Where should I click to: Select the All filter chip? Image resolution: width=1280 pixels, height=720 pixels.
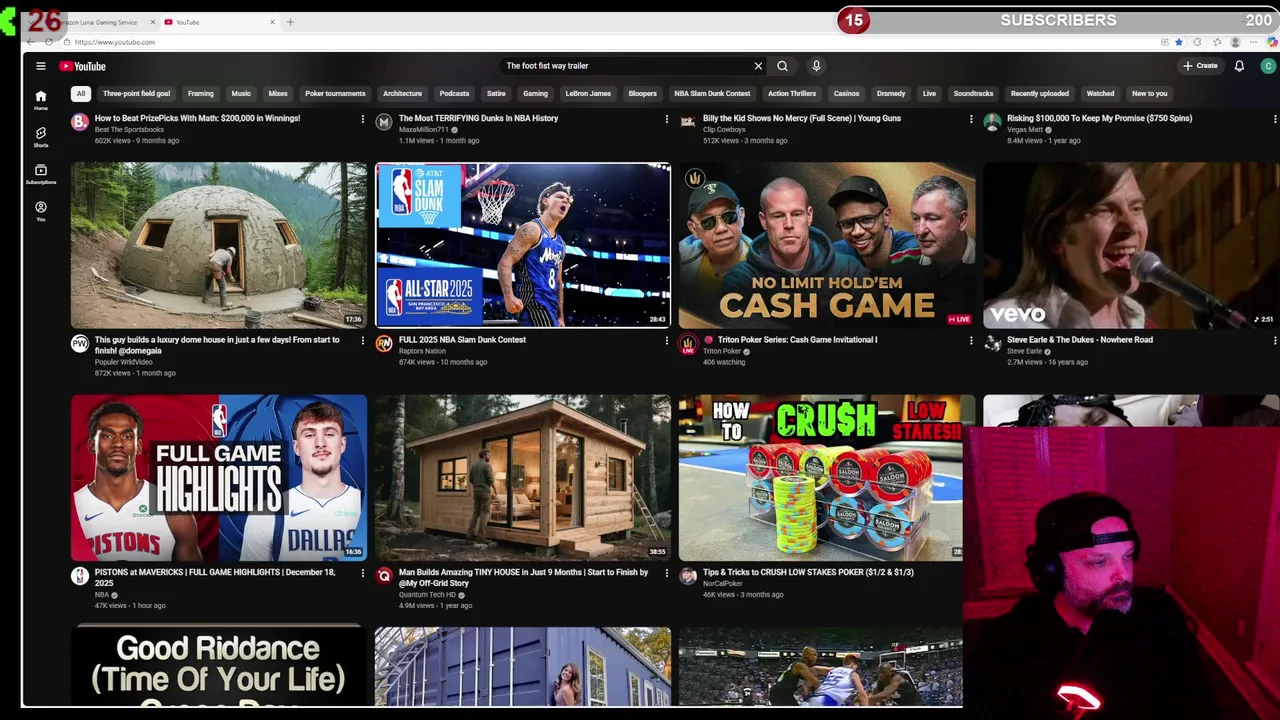(81, 94)
